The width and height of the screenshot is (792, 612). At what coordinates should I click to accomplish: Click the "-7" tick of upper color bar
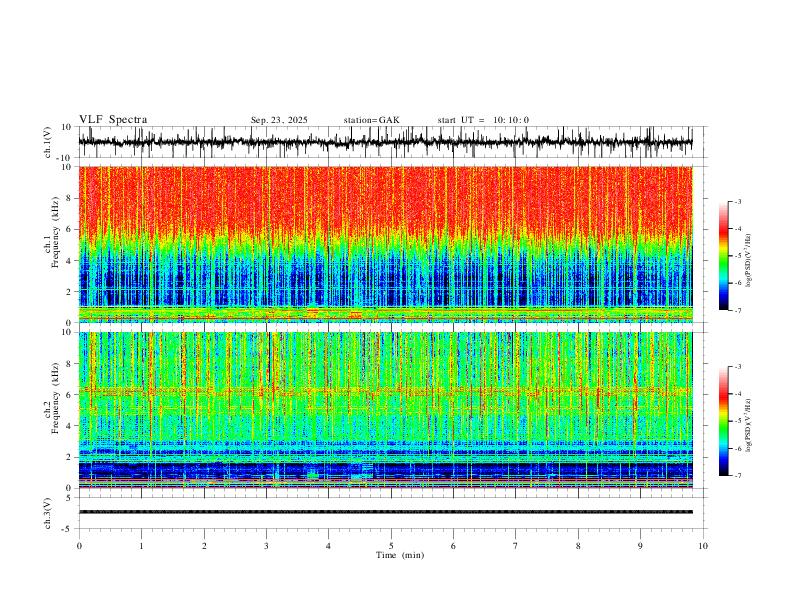[x=737, y=310]
